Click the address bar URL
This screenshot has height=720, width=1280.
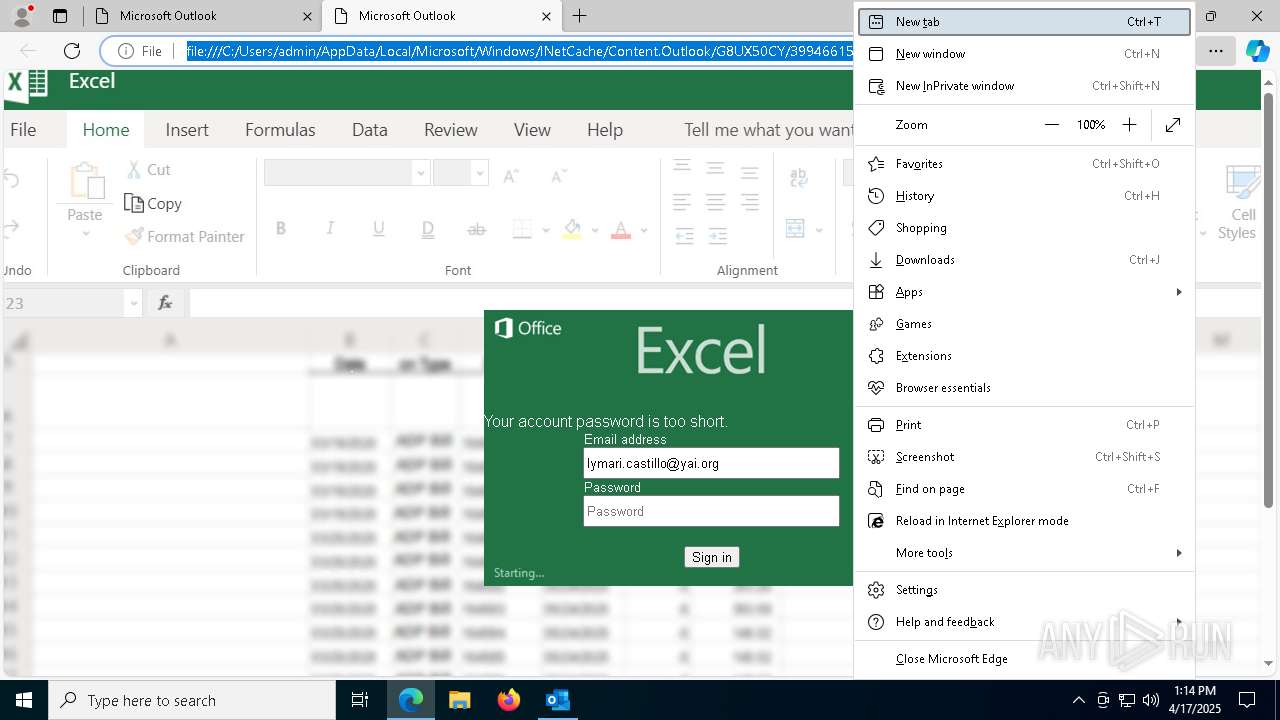(519, 51)
